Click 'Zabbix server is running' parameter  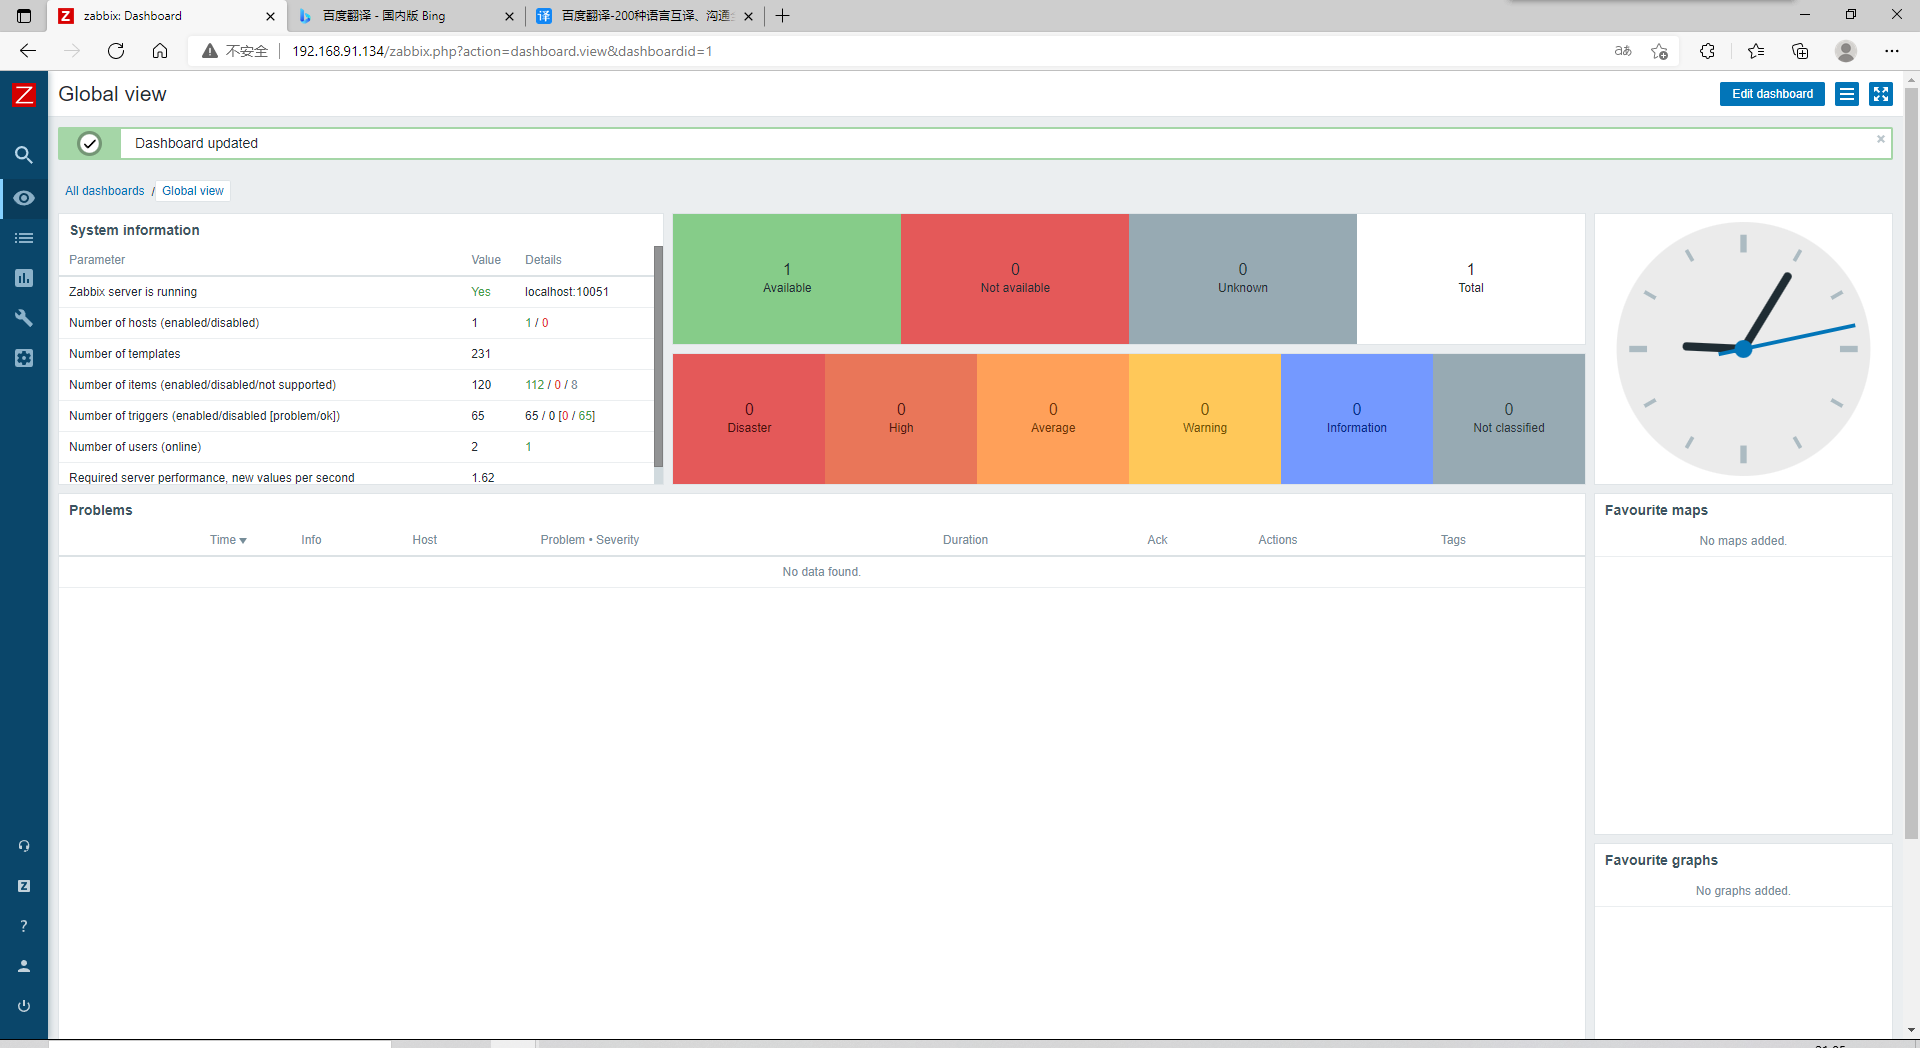pyautogui.click(x=133, y=292)
